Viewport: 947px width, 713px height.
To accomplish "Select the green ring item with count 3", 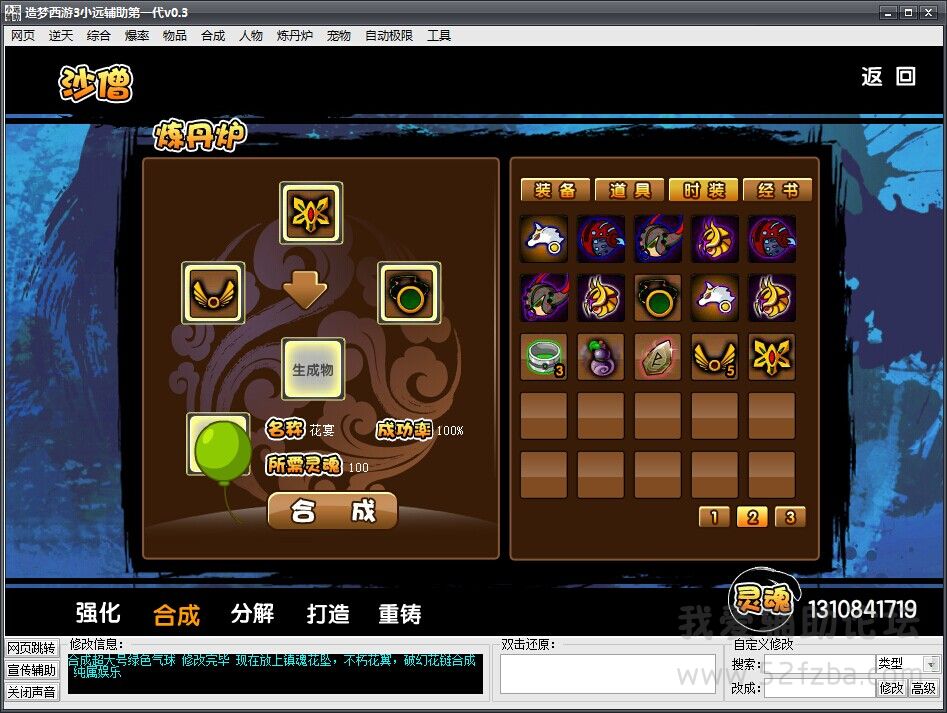I will coord(544,357).
